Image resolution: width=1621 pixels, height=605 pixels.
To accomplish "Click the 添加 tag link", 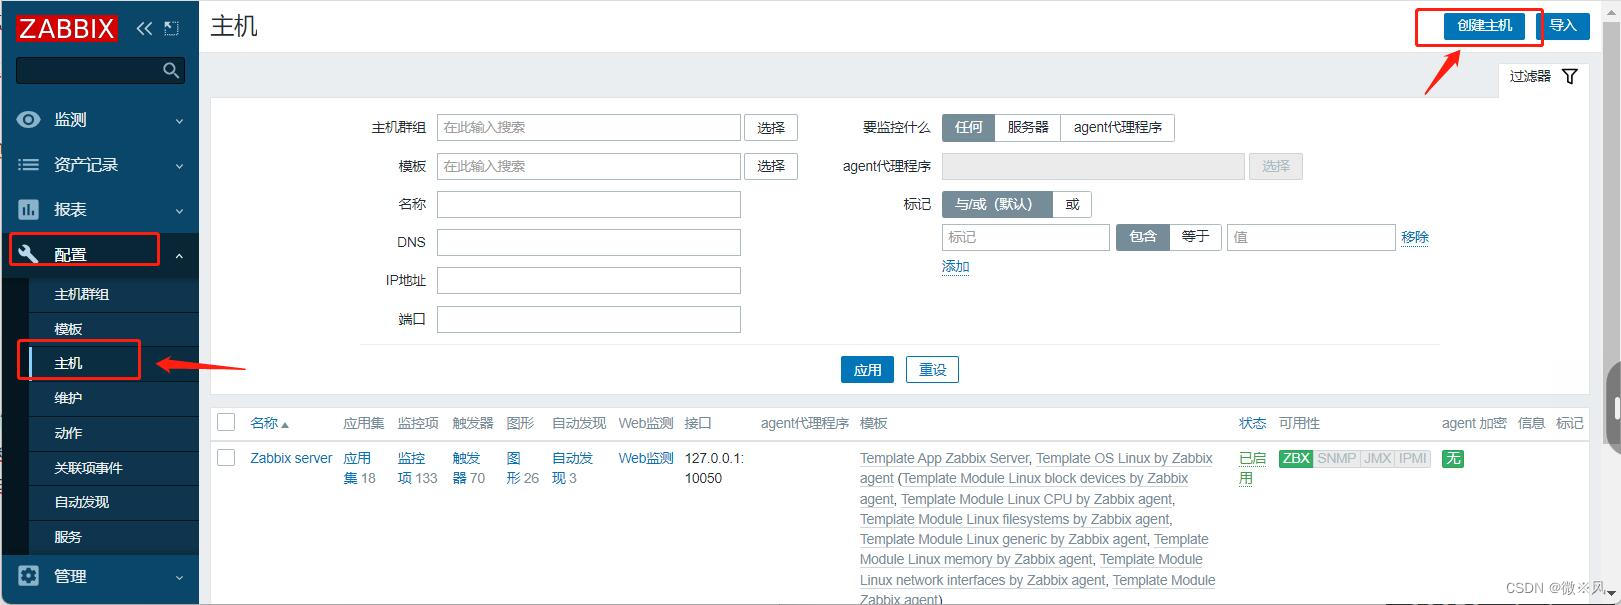I will pyautogui.click(x=956, y=266).
